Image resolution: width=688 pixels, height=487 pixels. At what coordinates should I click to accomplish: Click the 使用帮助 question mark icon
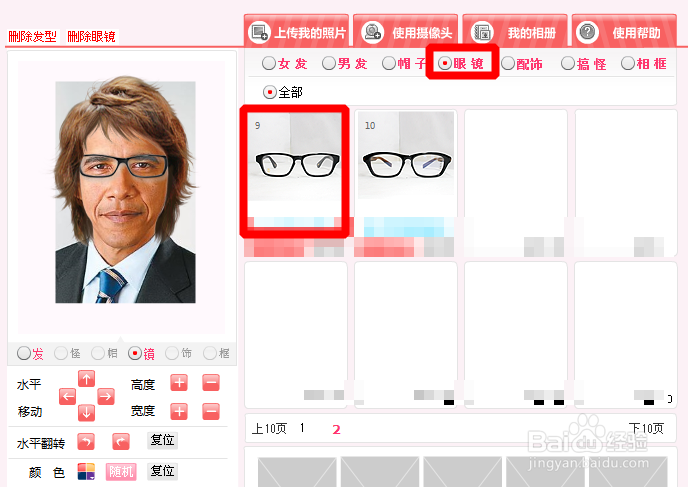tap(588, 32)
